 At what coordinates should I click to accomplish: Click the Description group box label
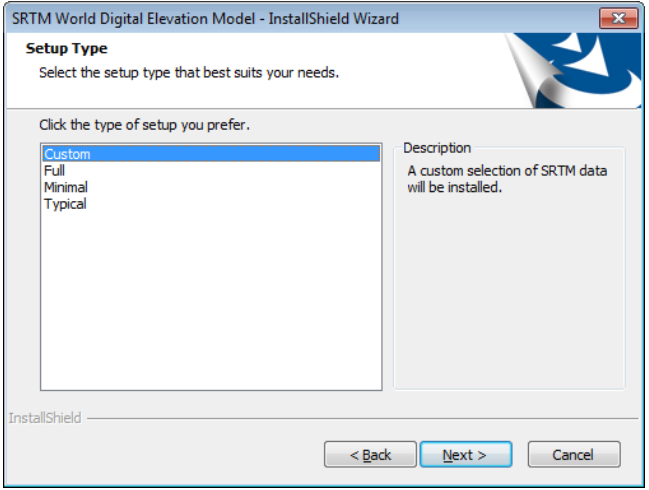pyautogui.click(x=437, y=148)
